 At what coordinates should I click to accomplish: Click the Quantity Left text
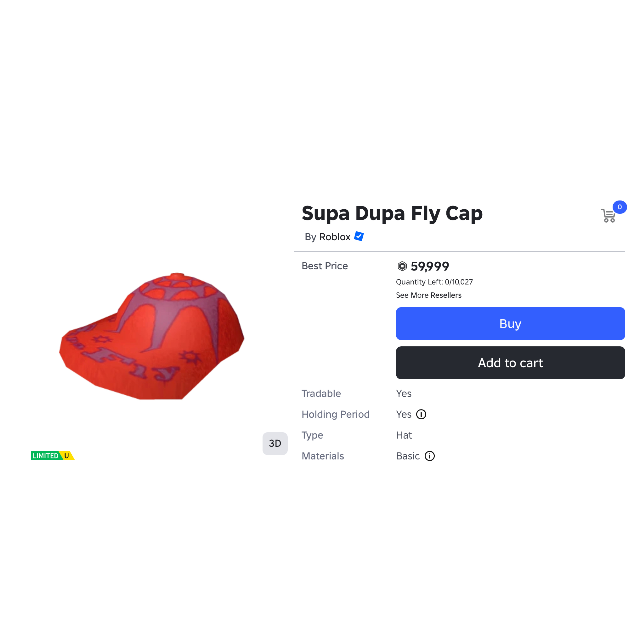point(434,282)
